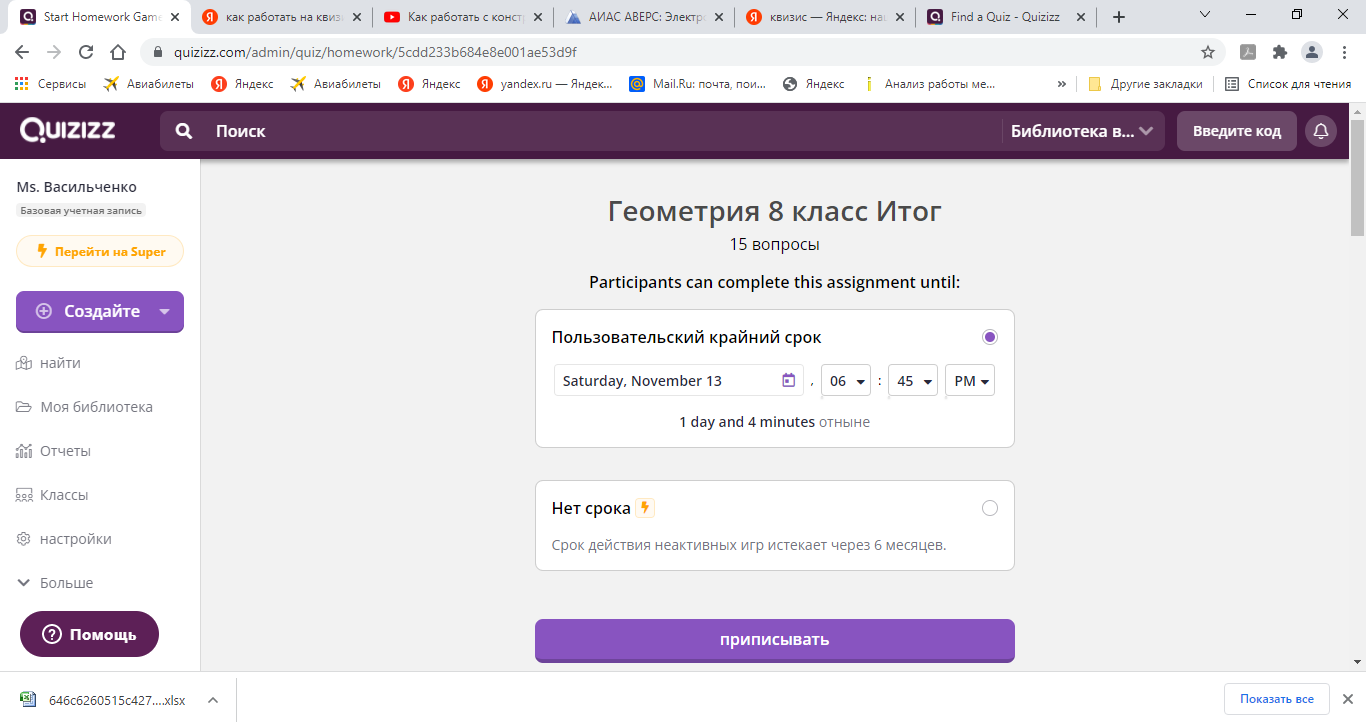Open the Chrome three-dot menu
The width and height of the screenshot is (1366, 728).
pos(1342,52)
